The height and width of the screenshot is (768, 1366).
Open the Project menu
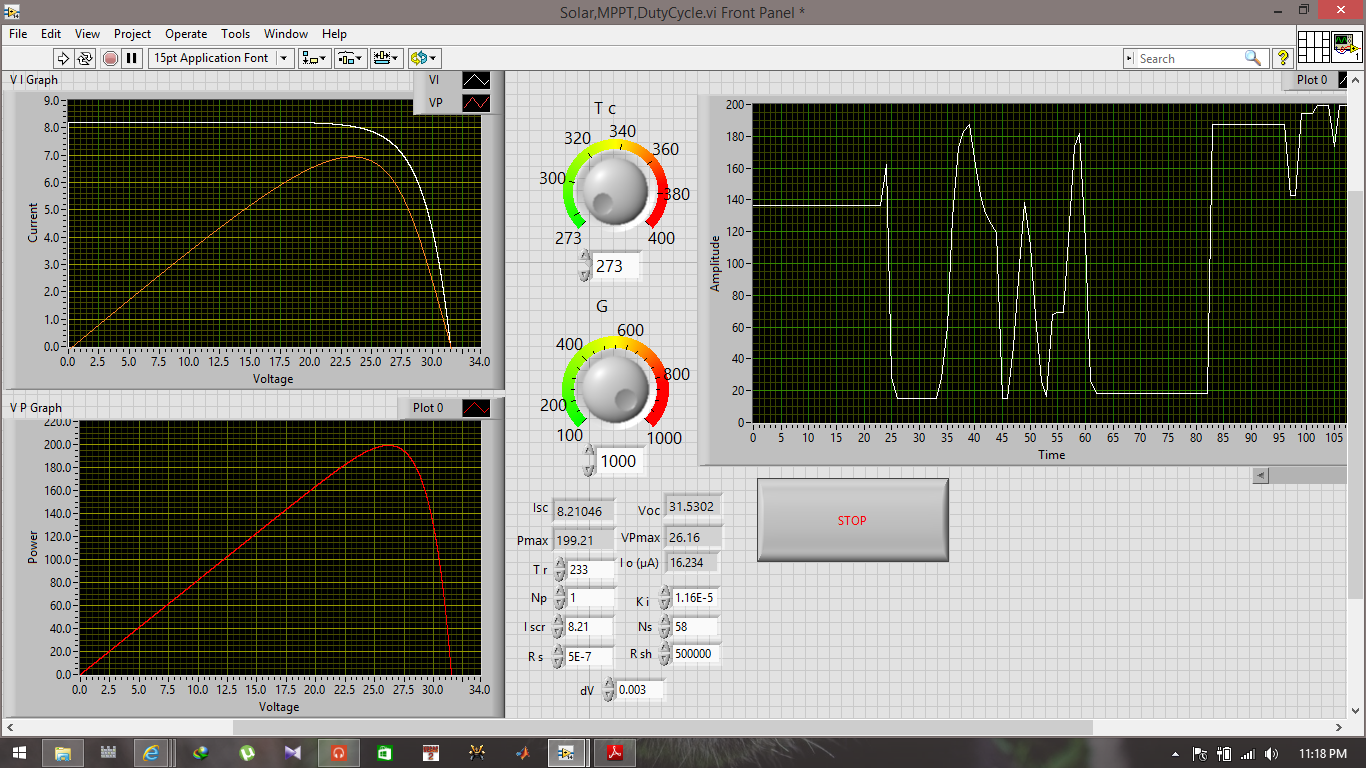click(132, 33)
